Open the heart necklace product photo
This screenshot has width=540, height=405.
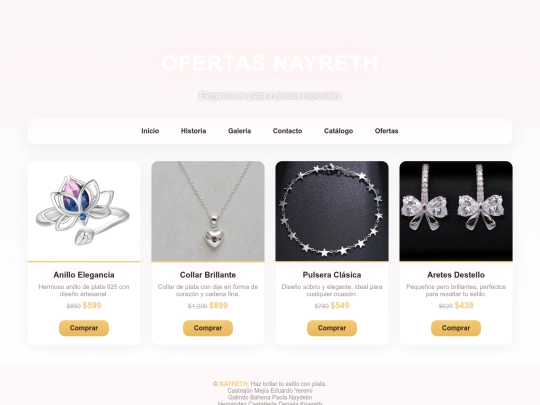[208, 211]
